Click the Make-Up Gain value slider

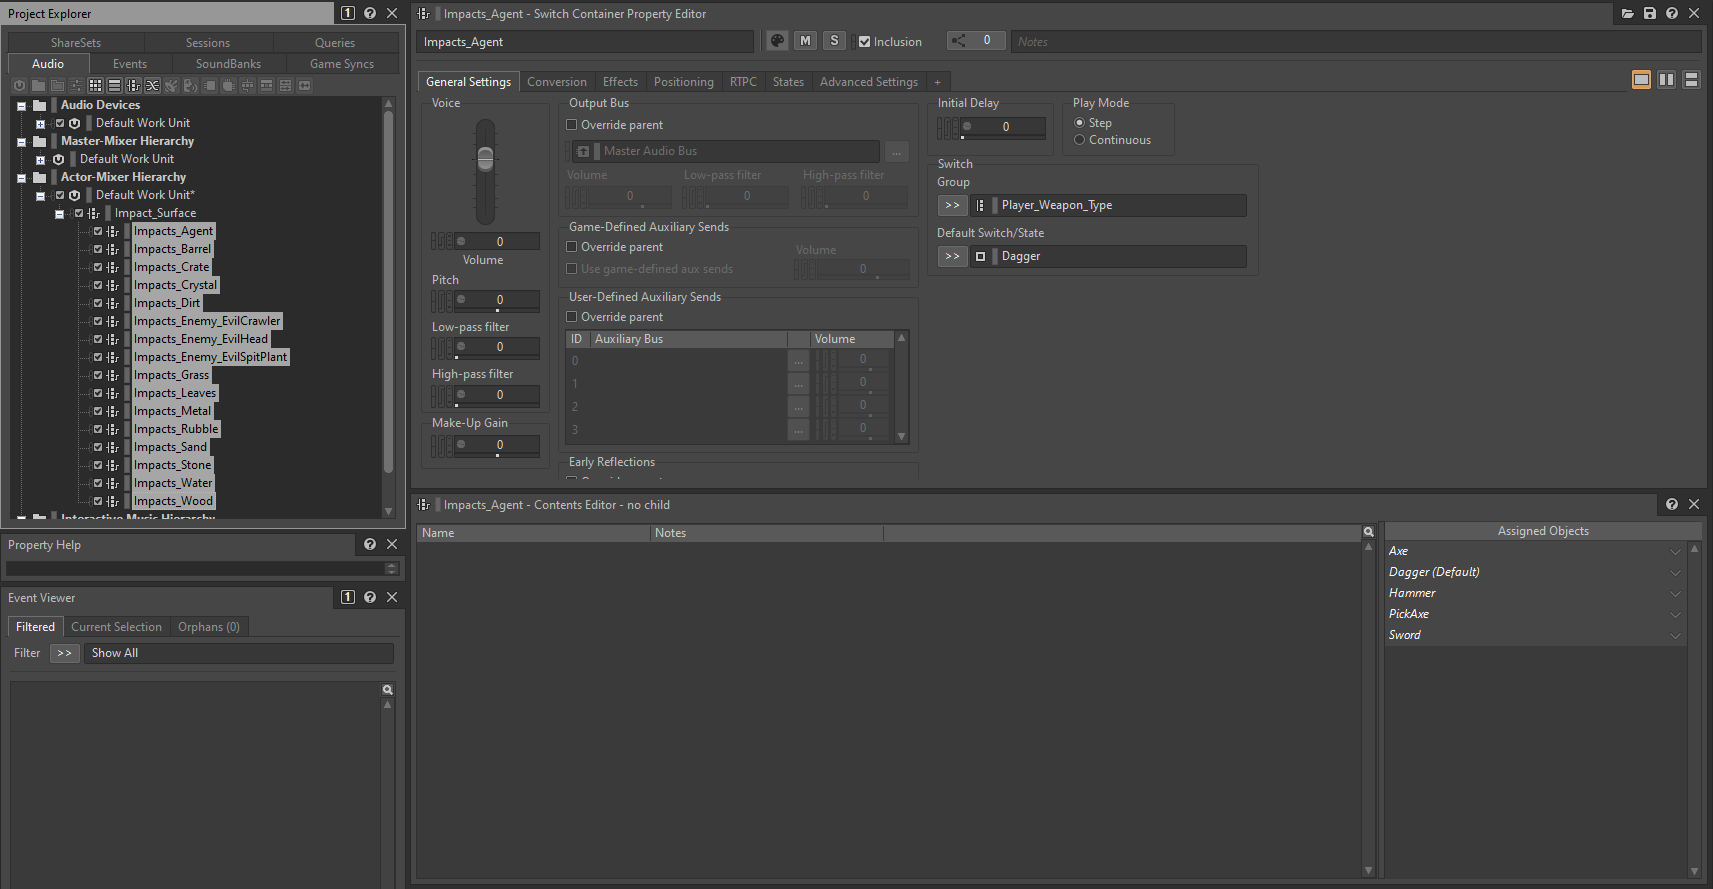pos(497,445)
